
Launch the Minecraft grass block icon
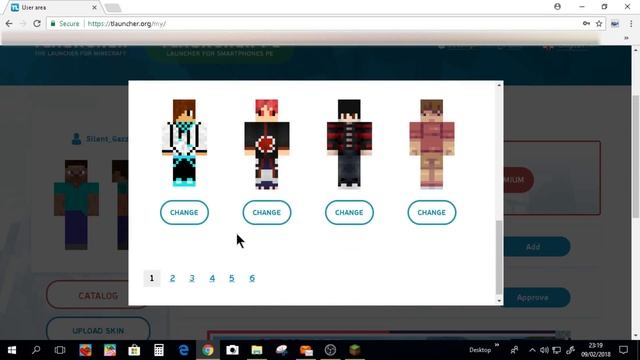[x=355, y=350]
